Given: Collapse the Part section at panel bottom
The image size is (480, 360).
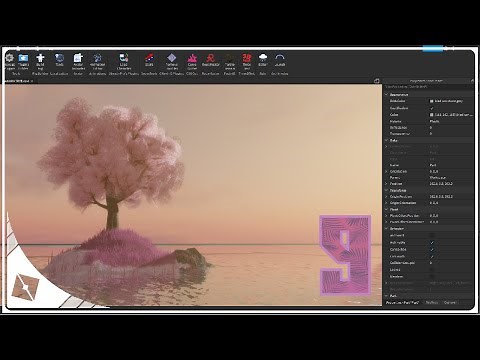Looking at the screenshot, I should coord(386,296).
